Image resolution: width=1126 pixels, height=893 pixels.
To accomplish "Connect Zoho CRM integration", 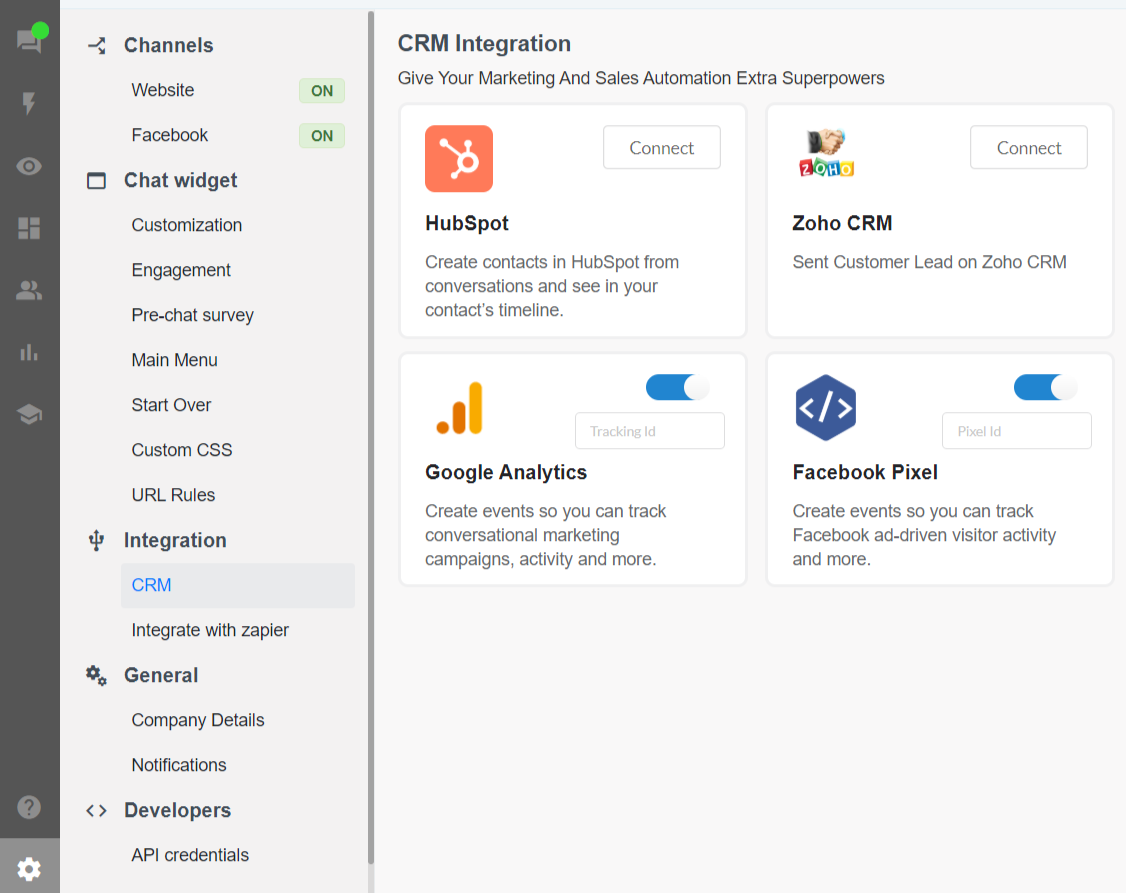I will tap(1028, 148).
